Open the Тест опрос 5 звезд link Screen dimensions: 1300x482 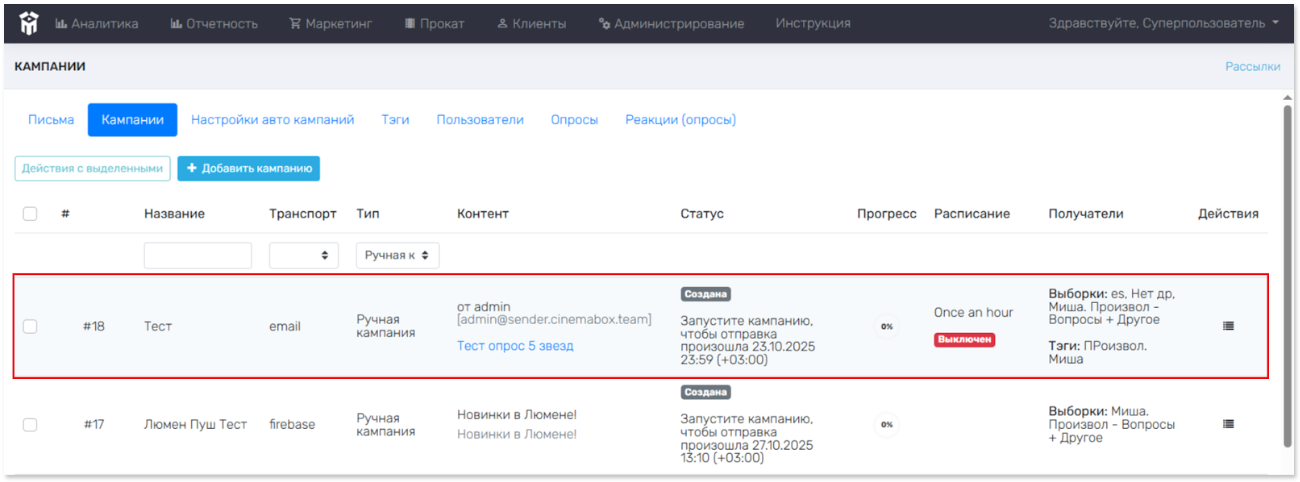click(x=515, y=346)
